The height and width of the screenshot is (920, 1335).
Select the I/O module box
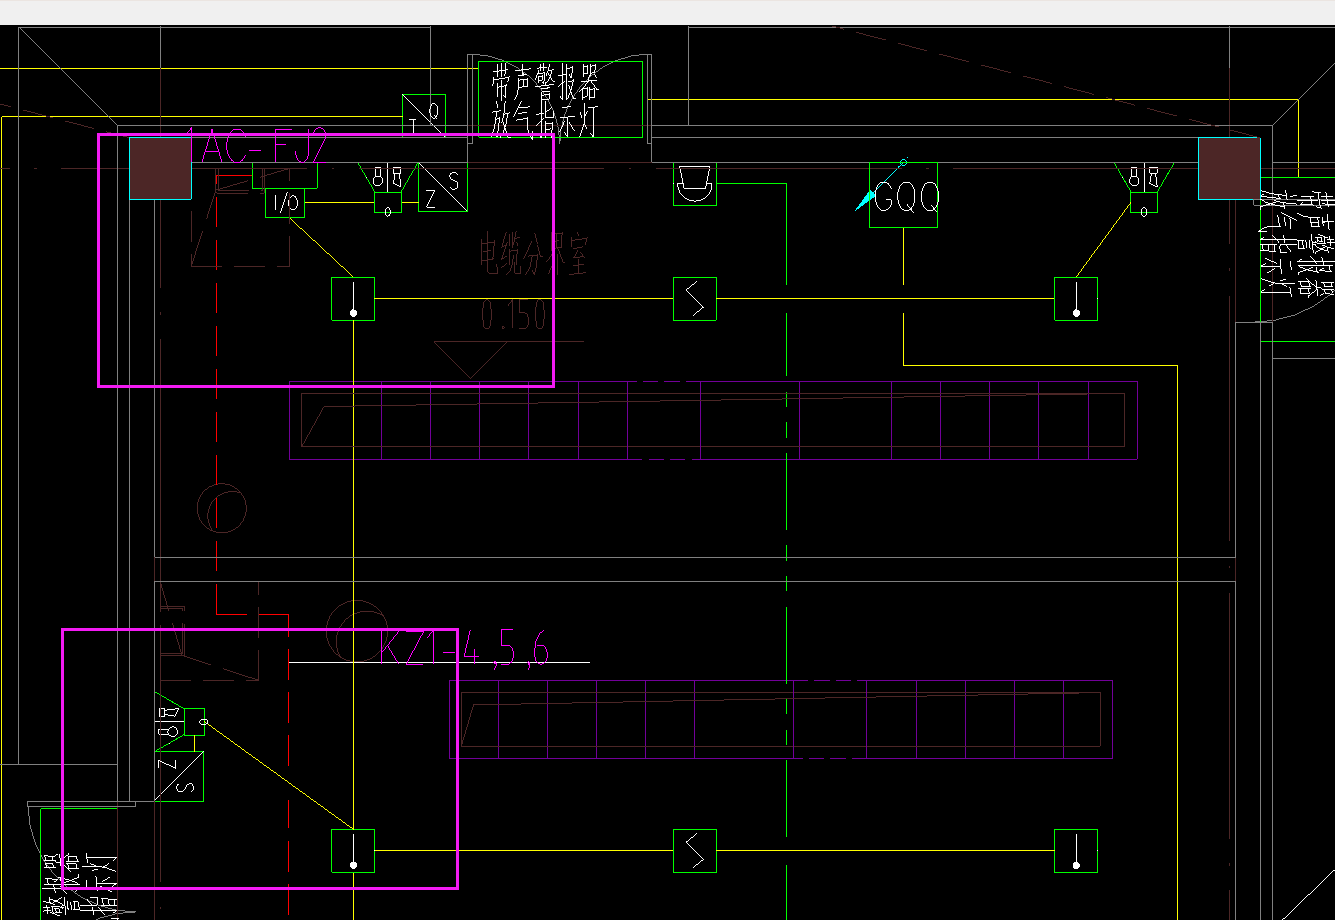pos(285,203)
